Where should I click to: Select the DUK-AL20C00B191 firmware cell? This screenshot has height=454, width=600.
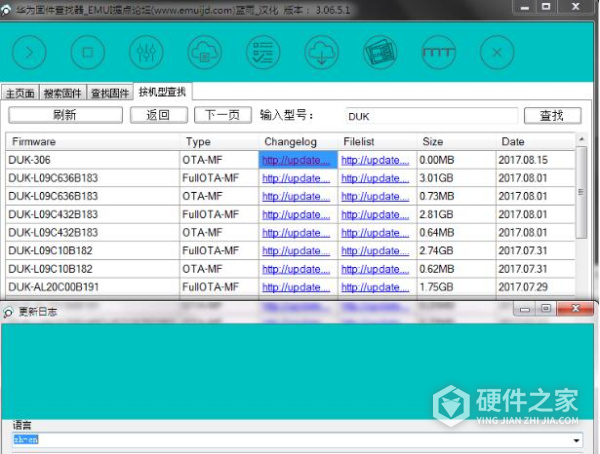[x=93, y=287]
